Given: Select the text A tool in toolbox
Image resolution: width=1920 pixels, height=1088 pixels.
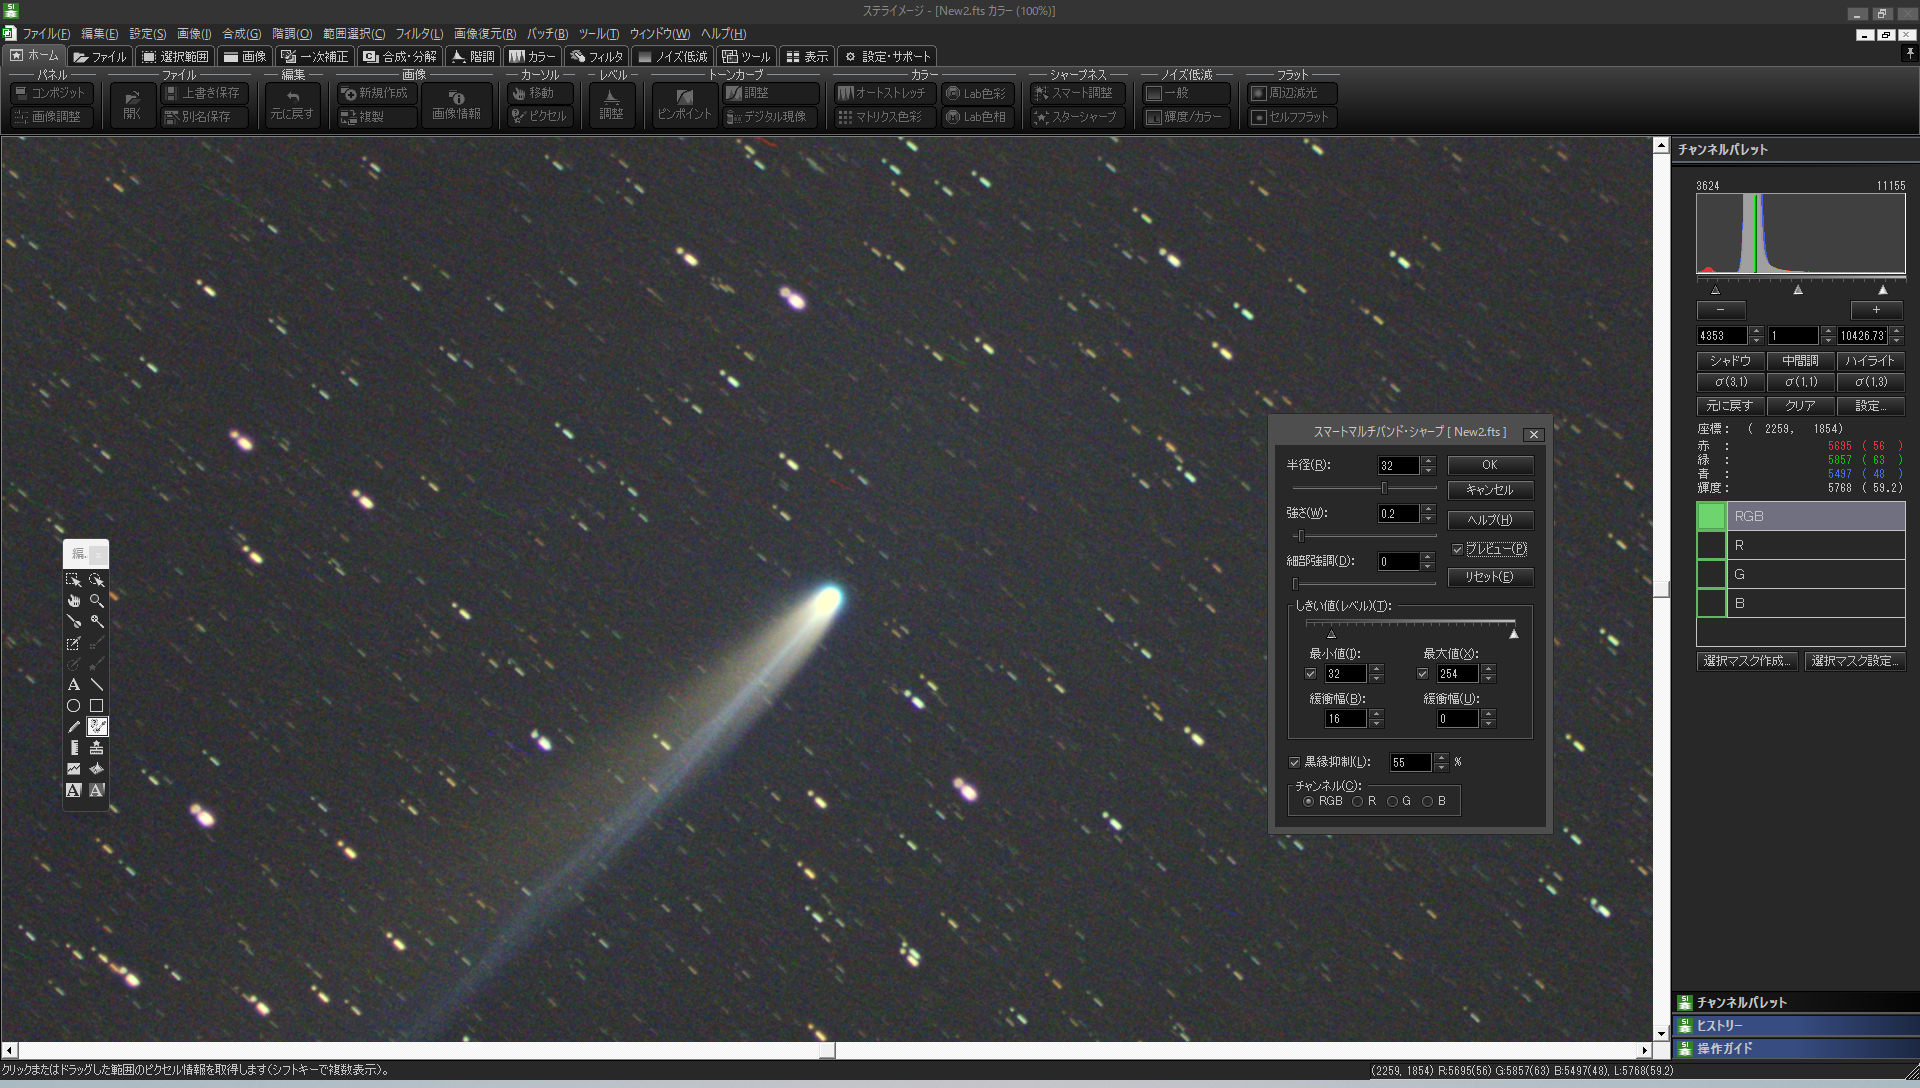Looking at the screenshot, I should 73,685.
